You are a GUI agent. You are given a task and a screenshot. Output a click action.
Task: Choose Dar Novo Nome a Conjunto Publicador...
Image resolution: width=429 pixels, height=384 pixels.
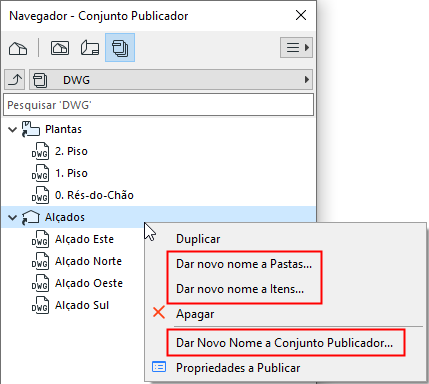click(284, 343)
